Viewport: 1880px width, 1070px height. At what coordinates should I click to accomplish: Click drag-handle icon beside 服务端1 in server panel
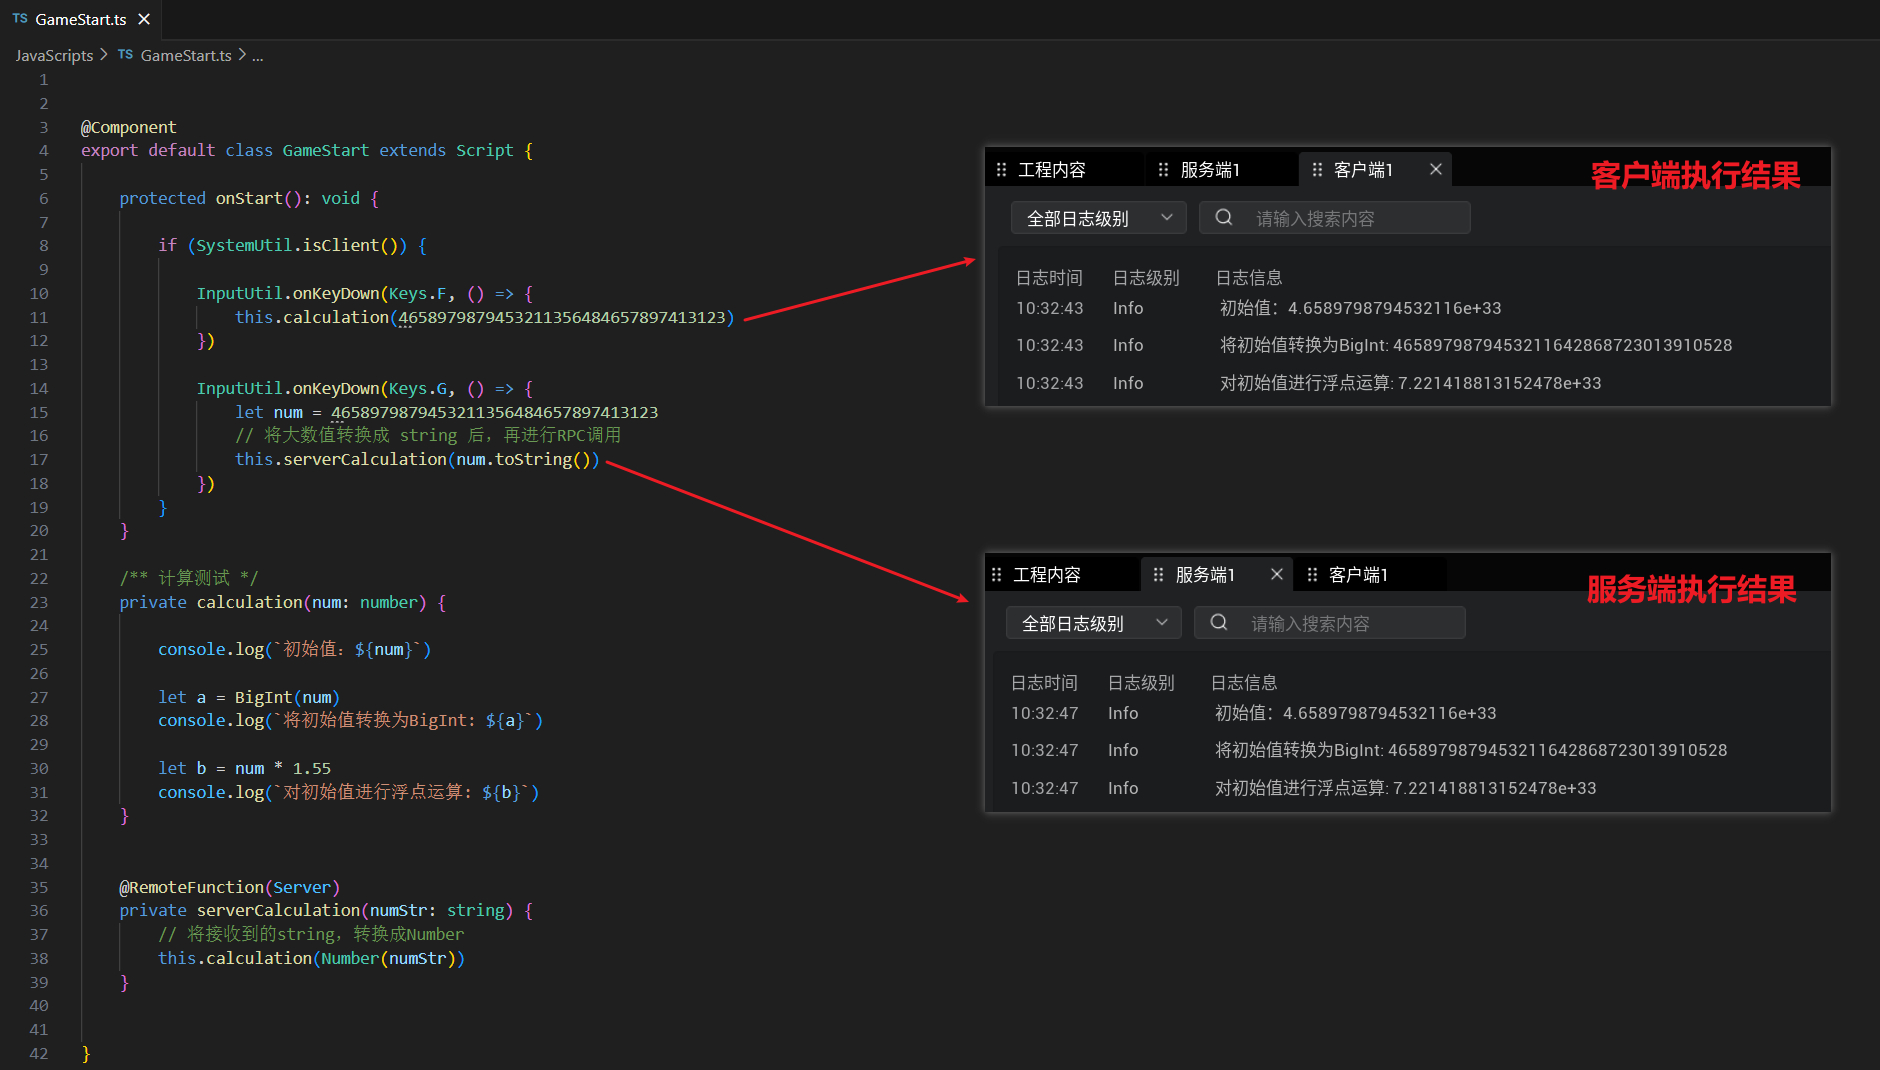tap(1158, 575)
